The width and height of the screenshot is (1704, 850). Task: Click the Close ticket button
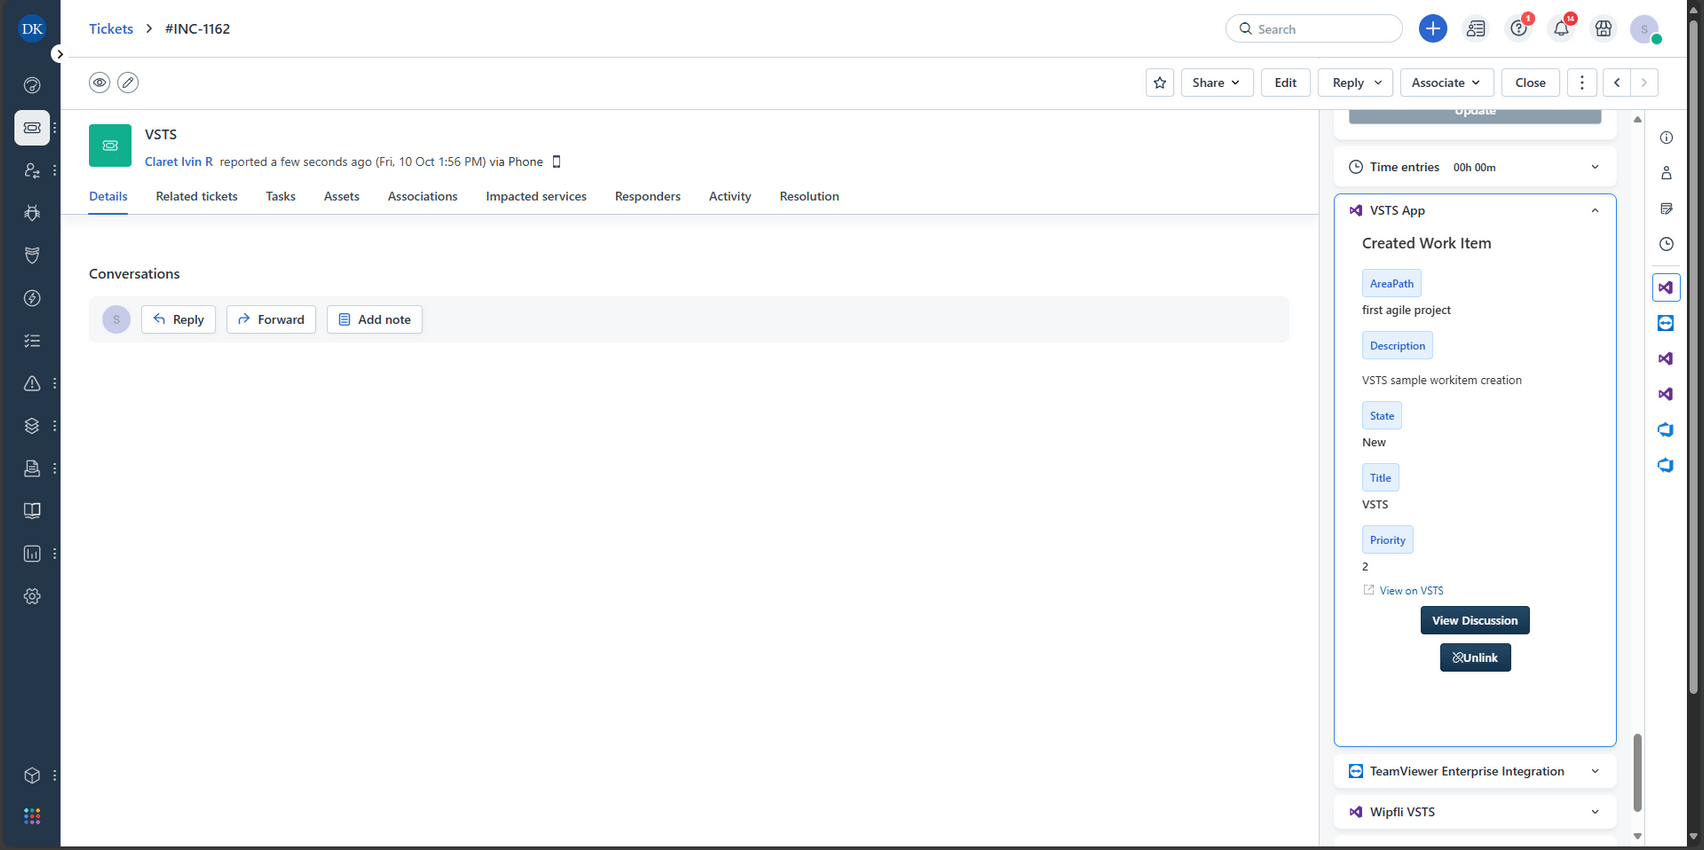(x=1530, y=83)
